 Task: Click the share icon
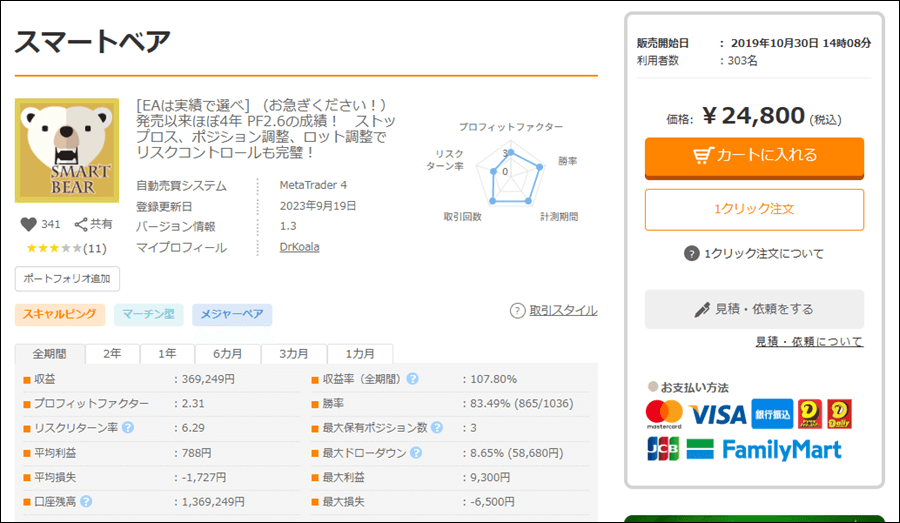point(81,225)
